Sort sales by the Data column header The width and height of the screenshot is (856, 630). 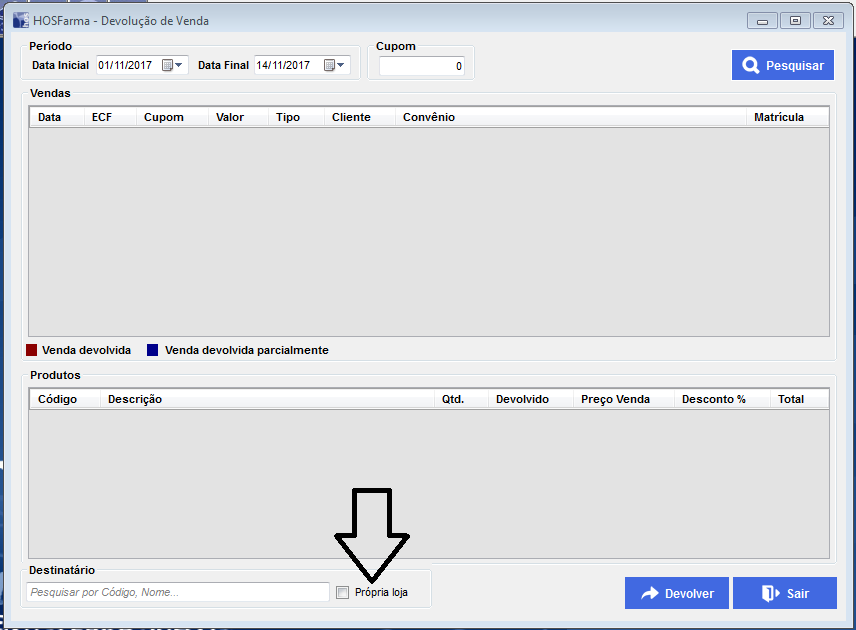[x=50, y=117]
